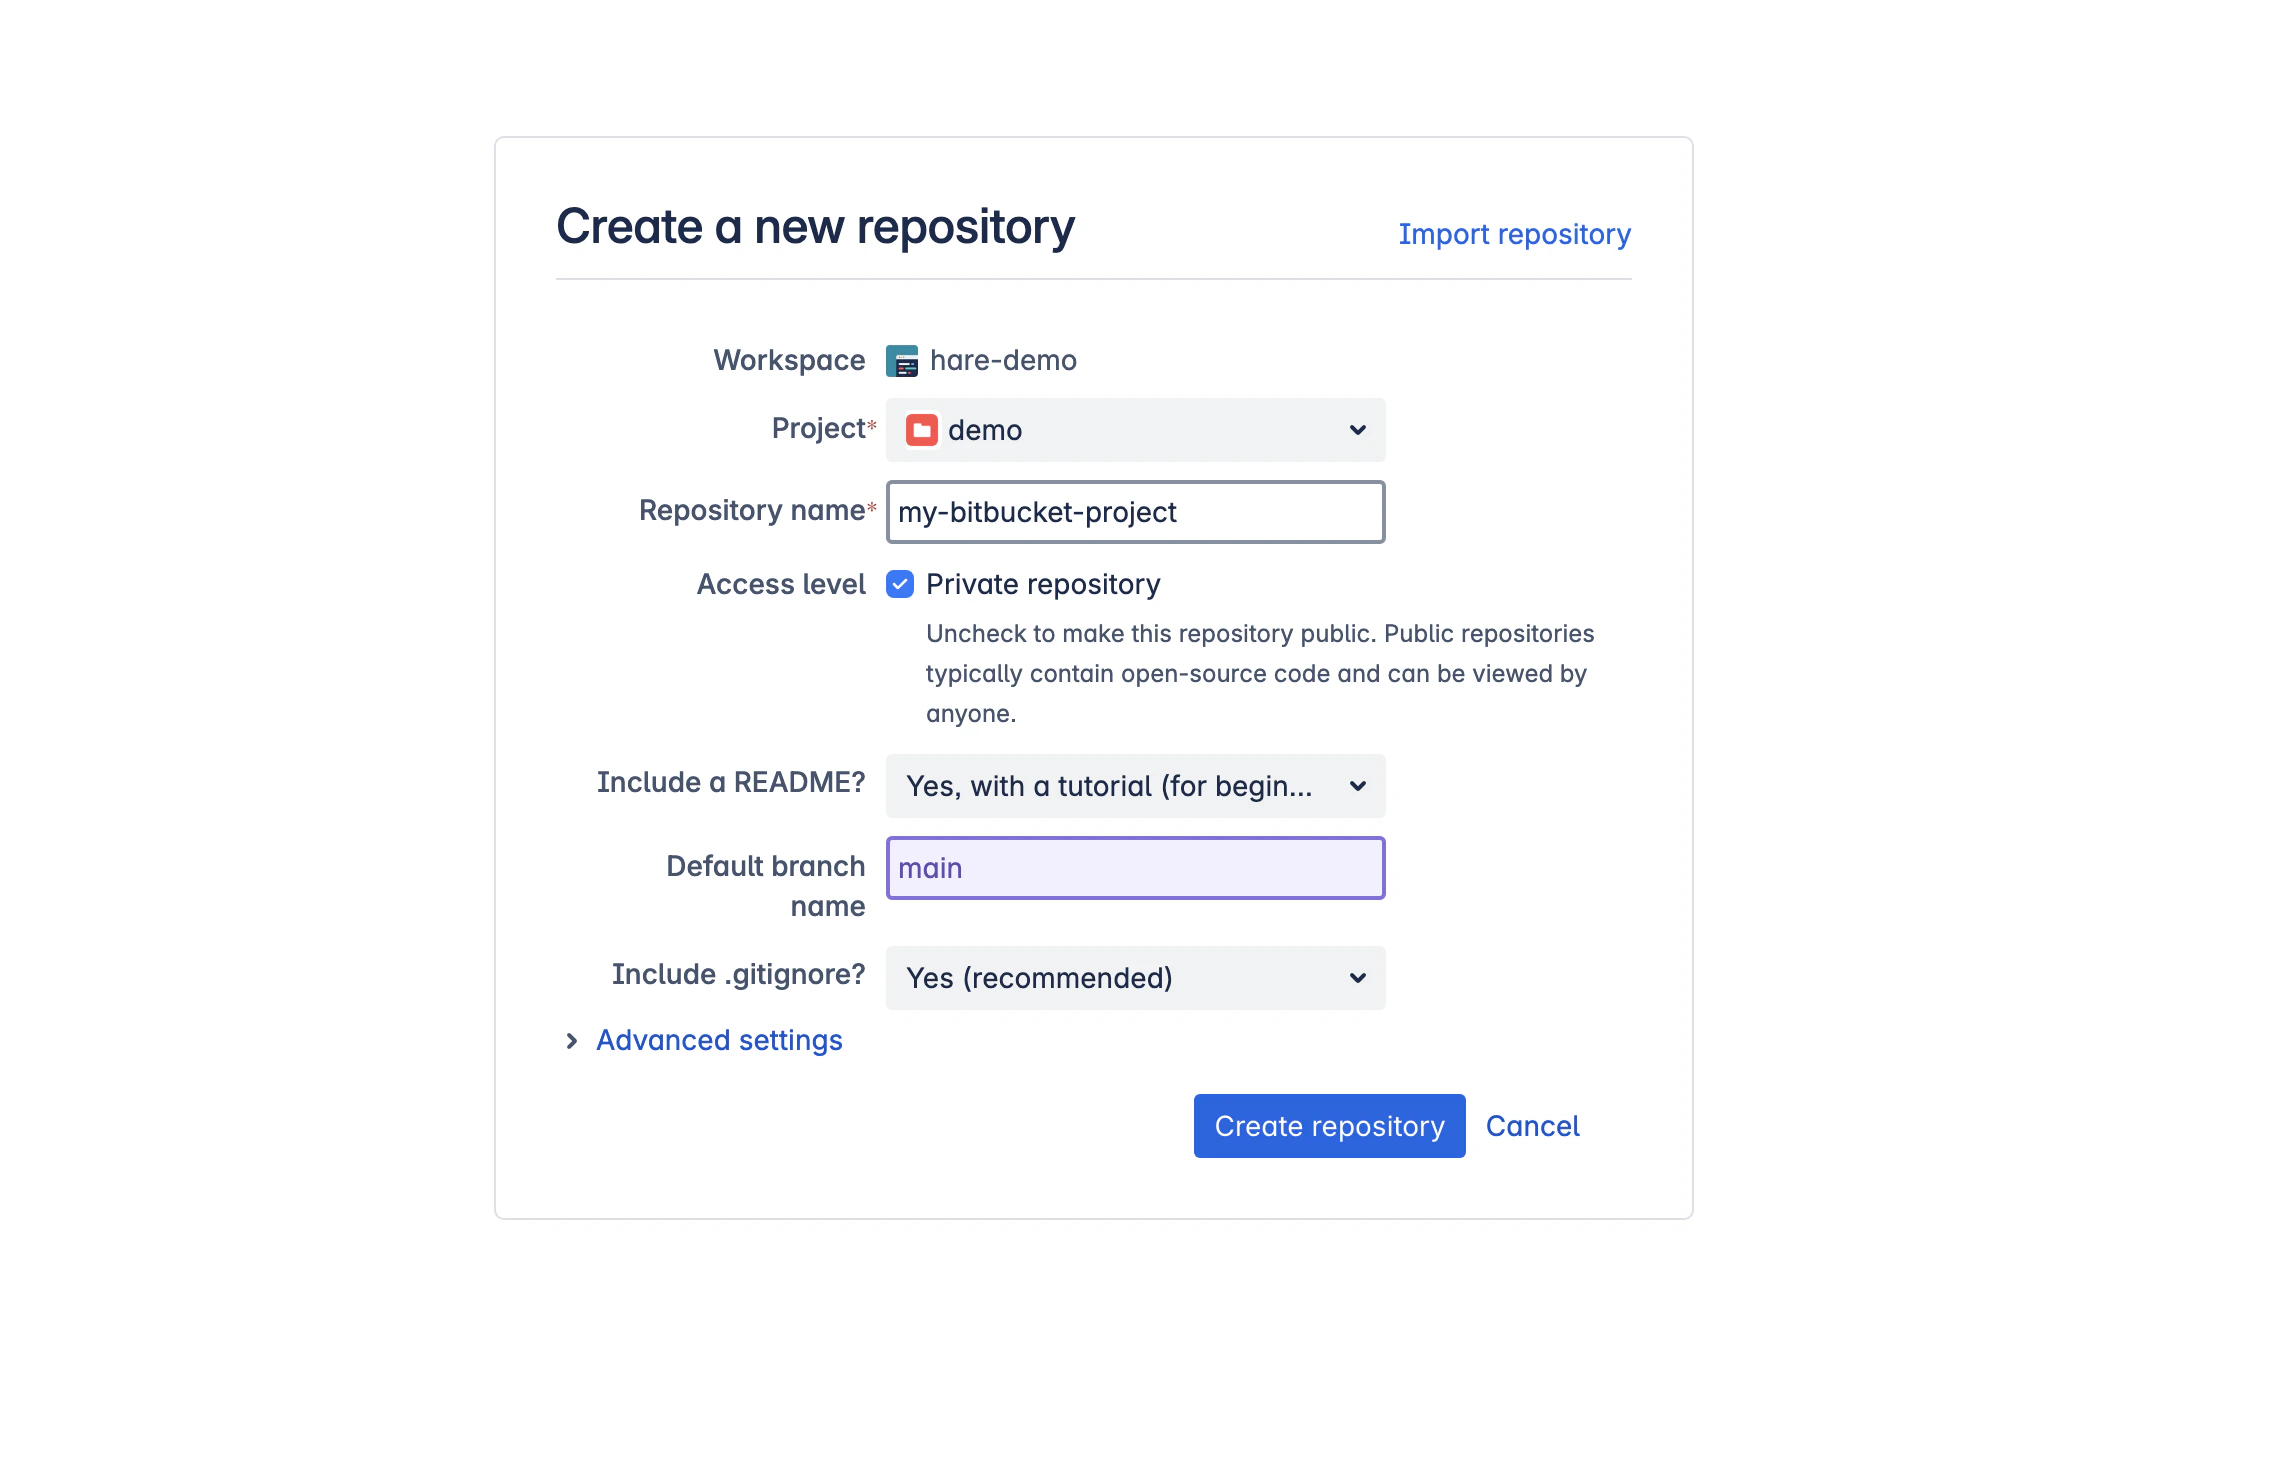The height and width of the screenshot is (1466, 2288).
Task: Click the Repository name input field
Action: (1135, 512)
